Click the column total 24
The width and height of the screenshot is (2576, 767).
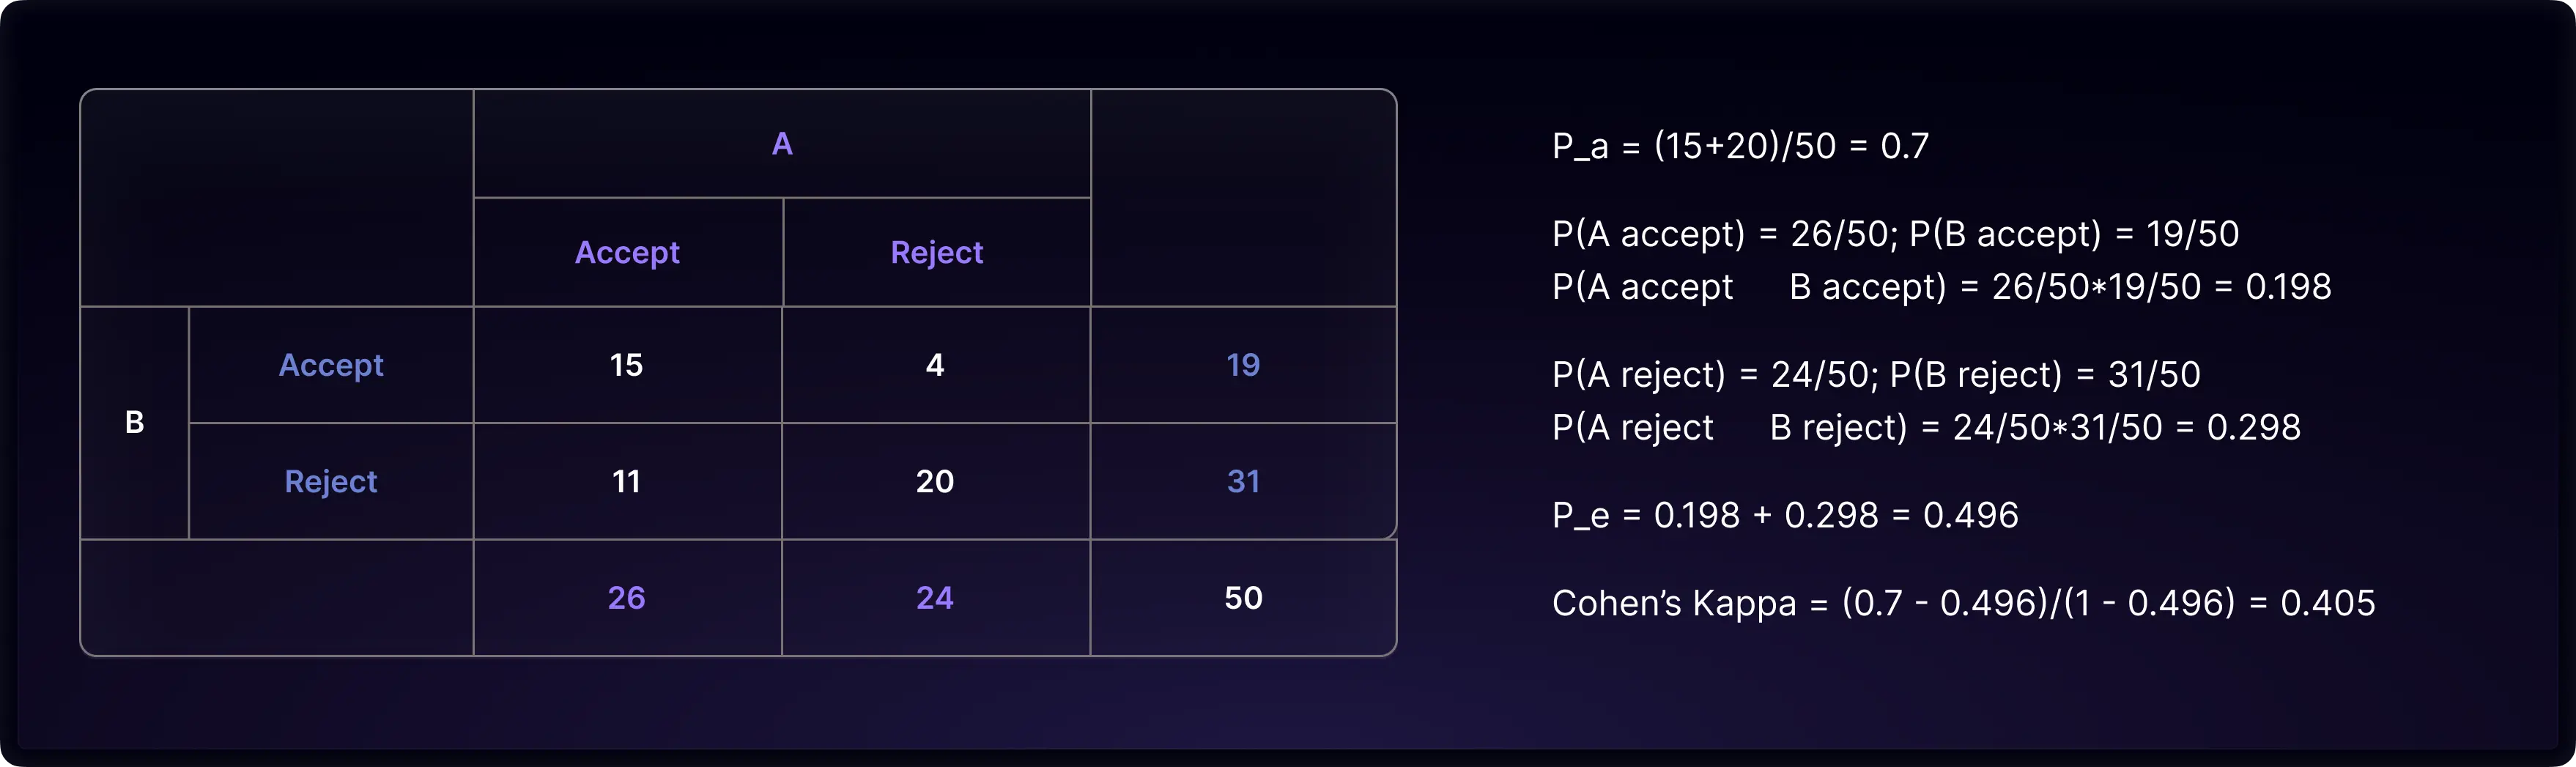point(935,598)
